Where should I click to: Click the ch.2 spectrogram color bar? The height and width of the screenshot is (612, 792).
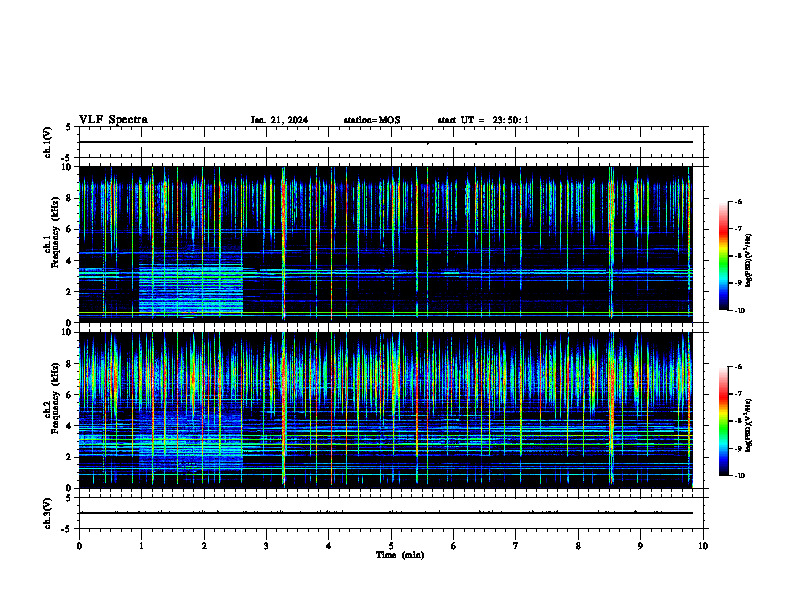(x=723, y=421)
